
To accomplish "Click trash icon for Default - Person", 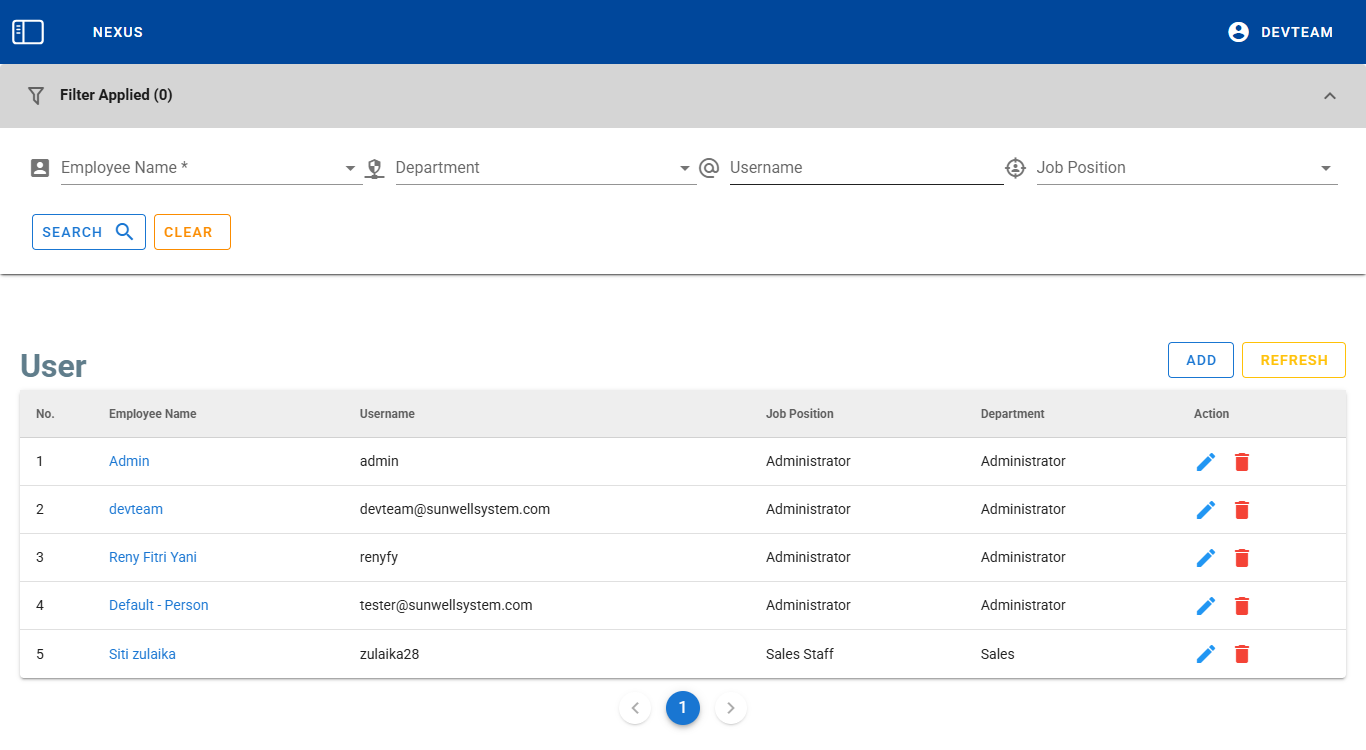I will coord(1242,606).
